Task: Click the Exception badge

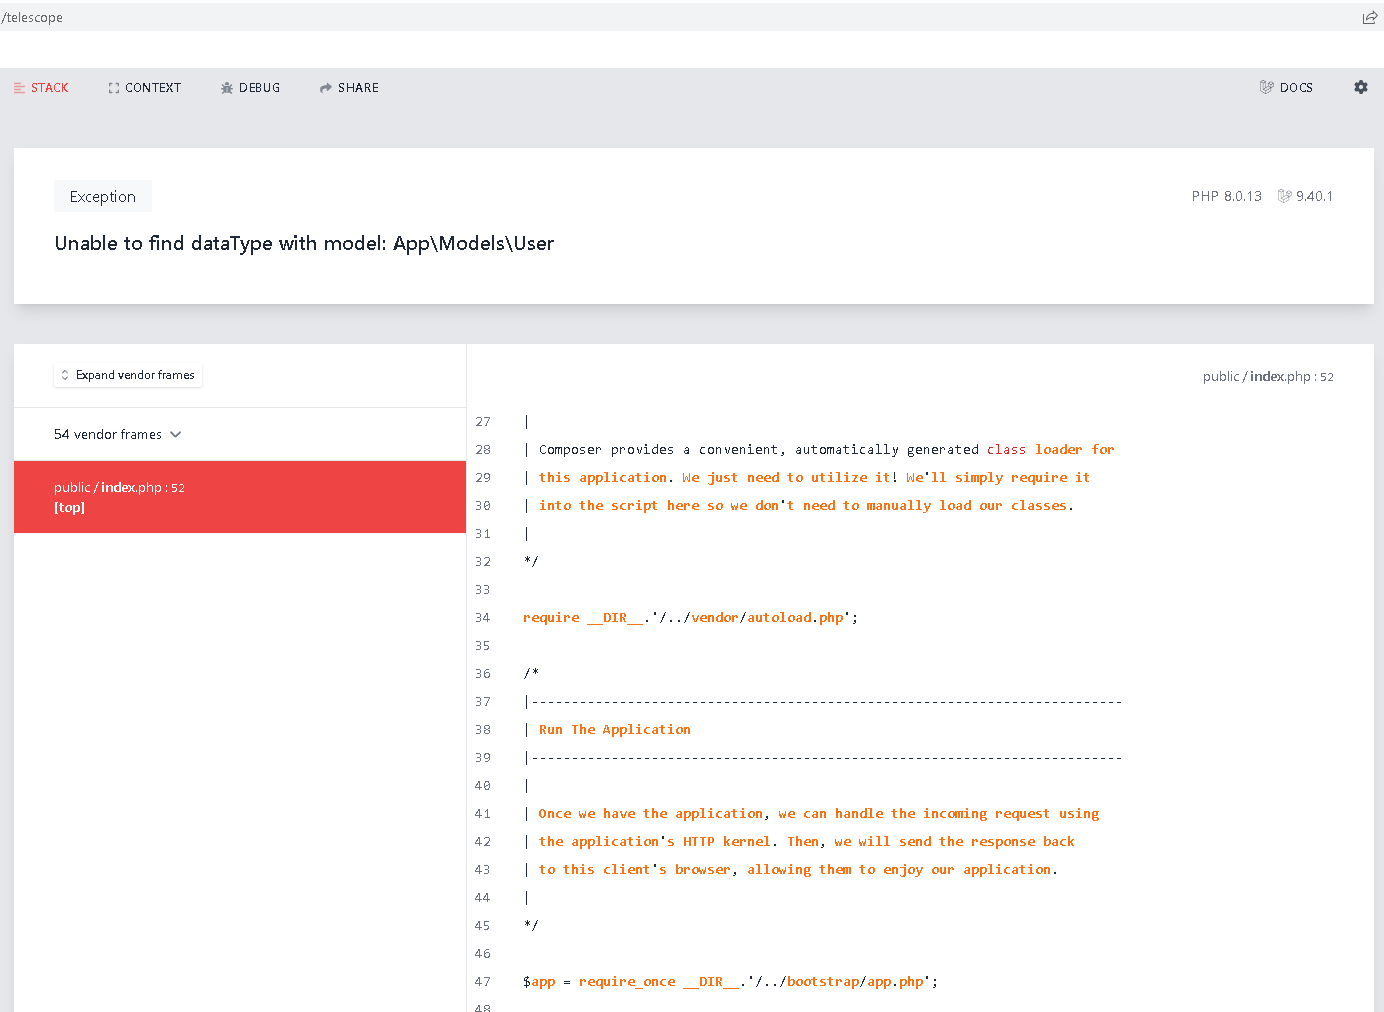Action: click(102, 196)
